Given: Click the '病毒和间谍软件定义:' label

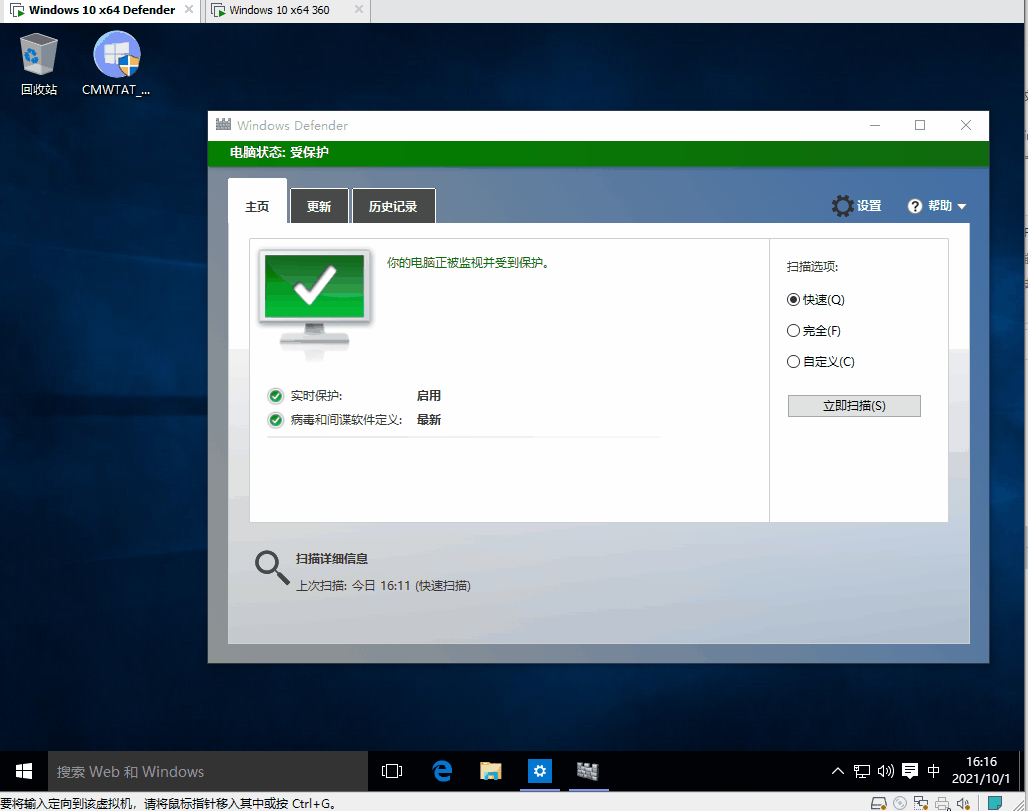Looking at the screenshot, I should click(346, 420).
